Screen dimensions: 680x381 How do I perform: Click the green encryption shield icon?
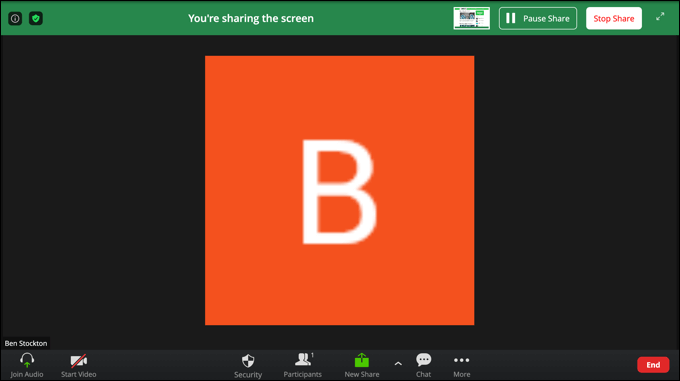(x=36, y=19)
